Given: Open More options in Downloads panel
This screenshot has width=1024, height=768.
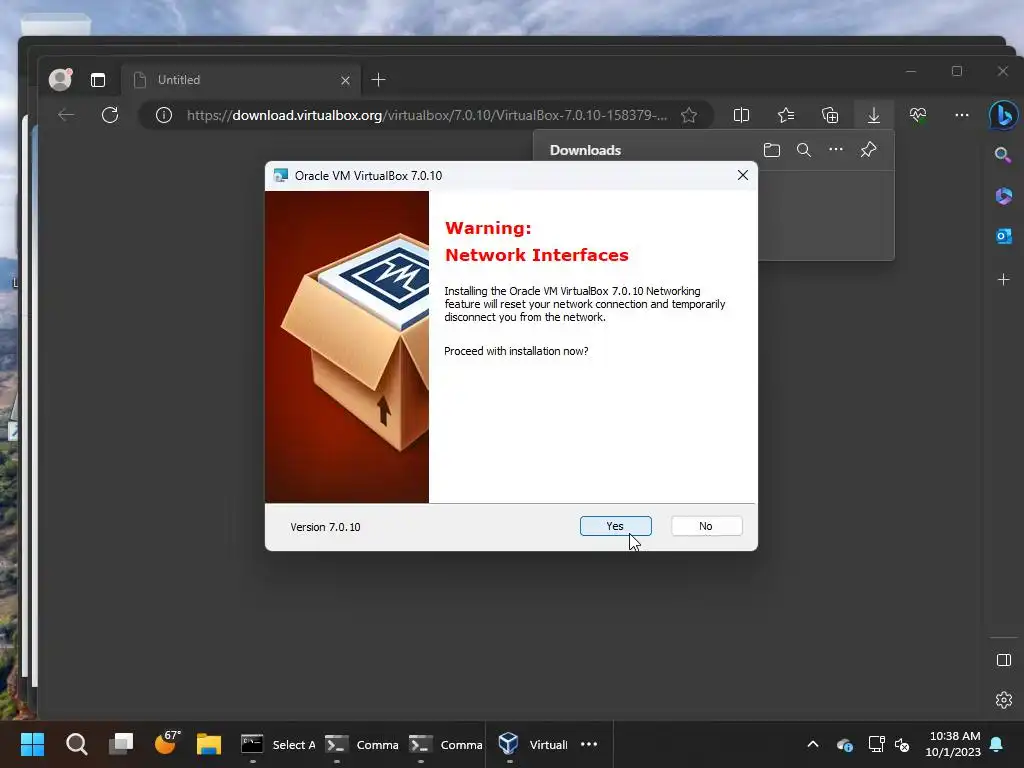Looking at the screenshot, I should coord(836,150).
